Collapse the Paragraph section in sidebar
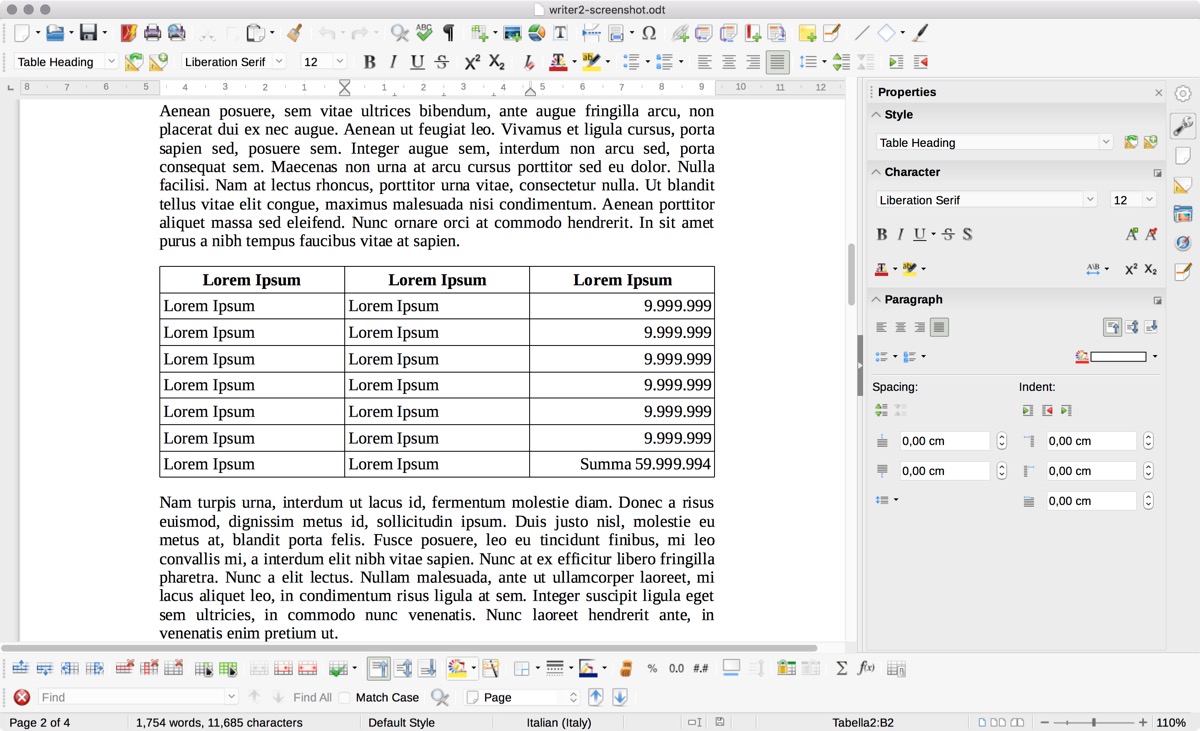 pos(877,299)
